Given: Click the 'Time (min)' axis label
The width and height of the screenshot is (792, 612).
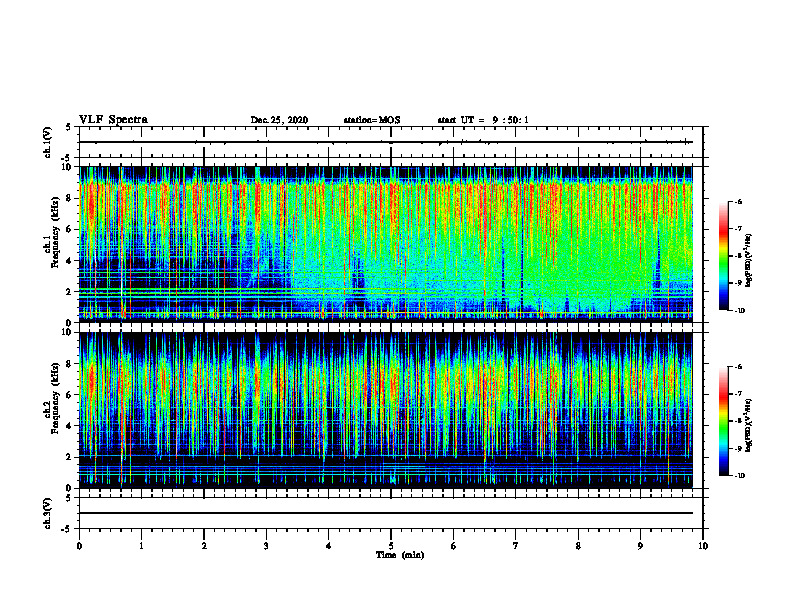Looking at the screenshot, I should [400, 555].
